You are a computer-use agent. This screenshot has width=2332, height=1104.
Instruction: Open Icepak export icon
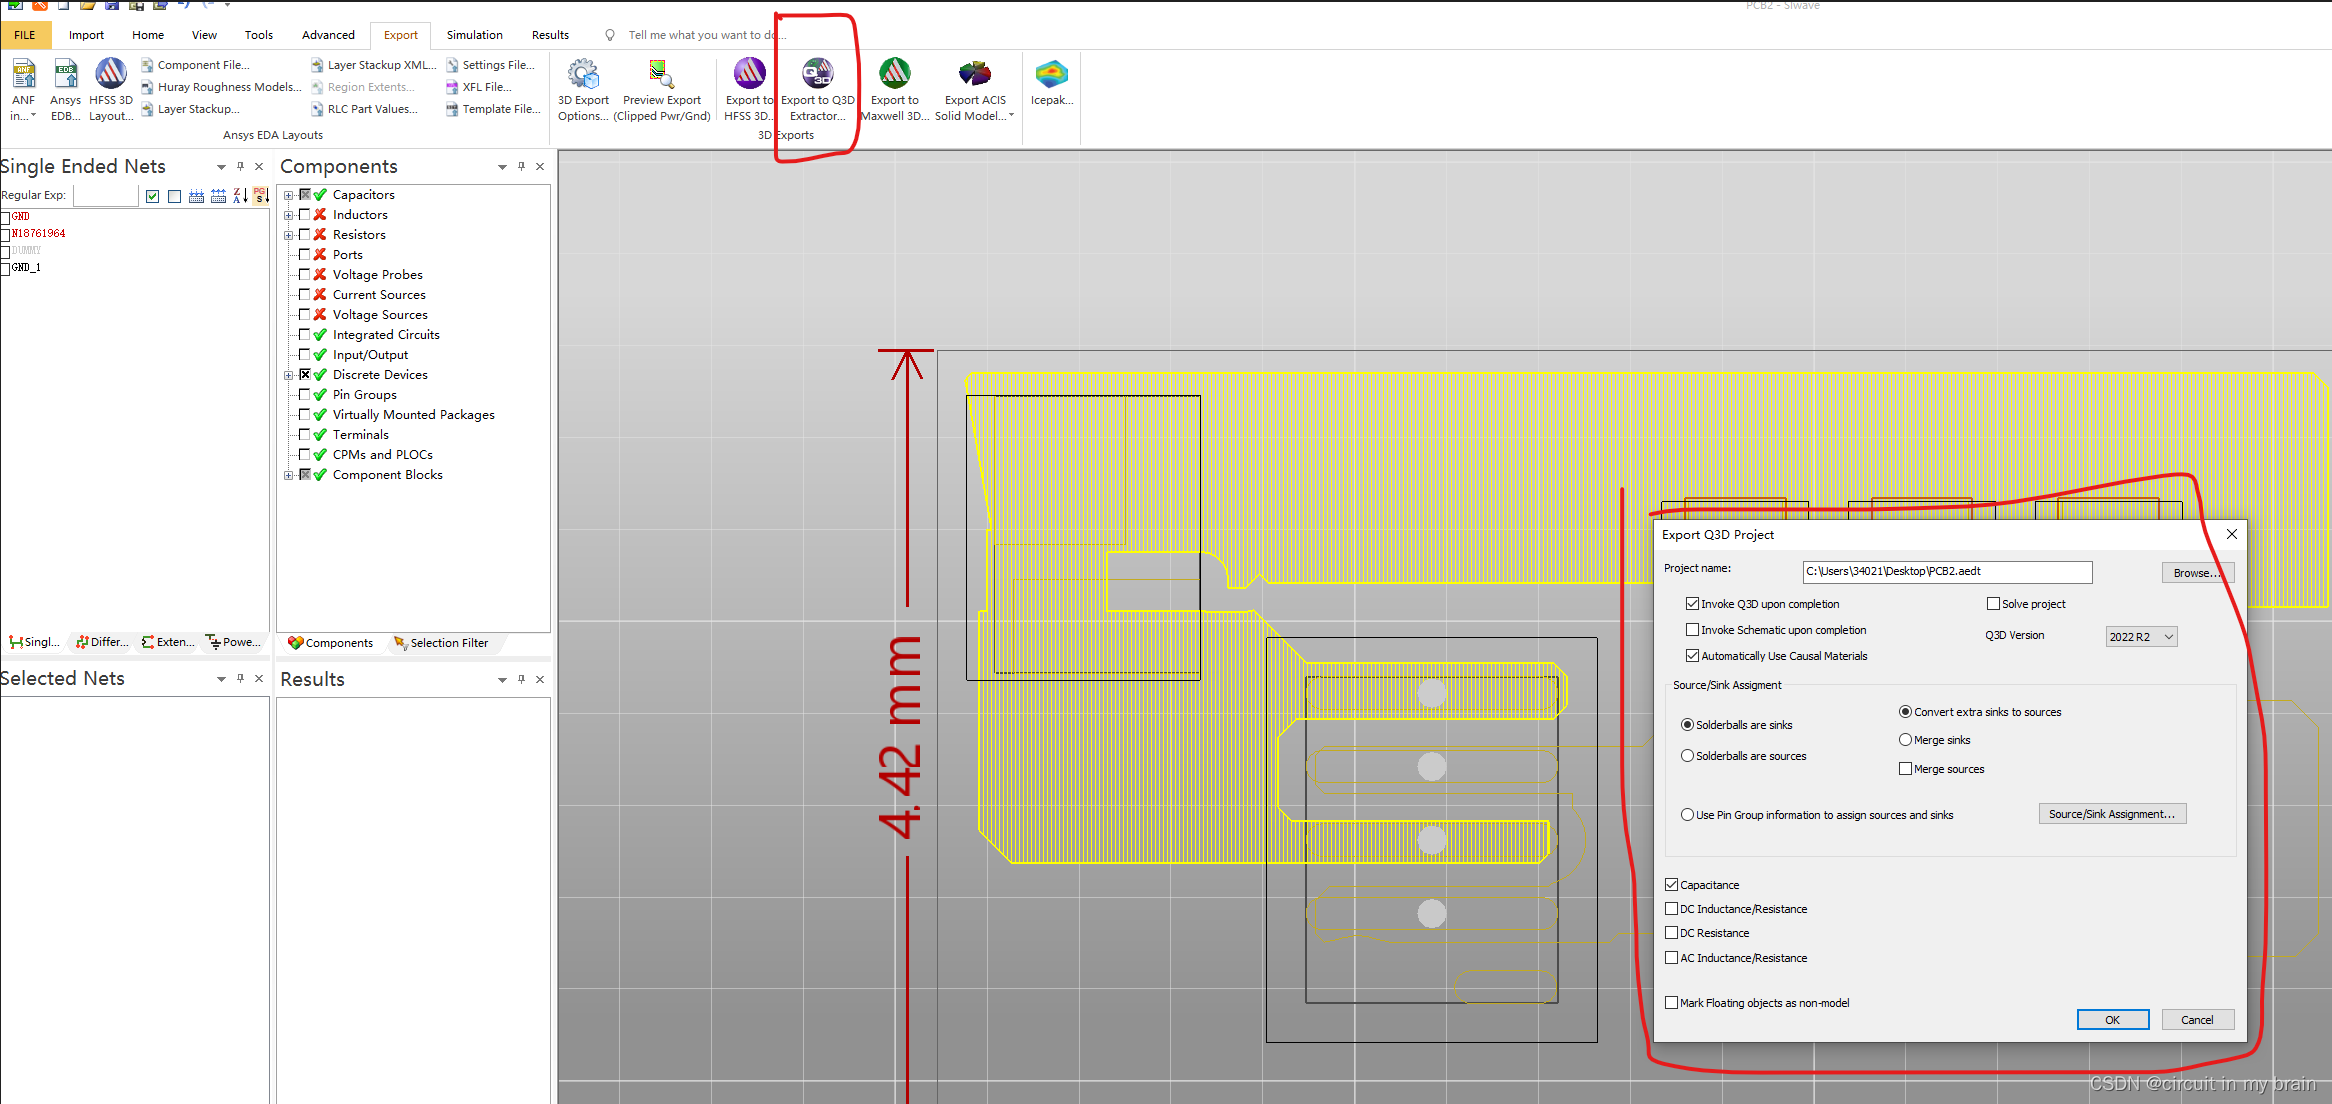(x=1051, y=74)
